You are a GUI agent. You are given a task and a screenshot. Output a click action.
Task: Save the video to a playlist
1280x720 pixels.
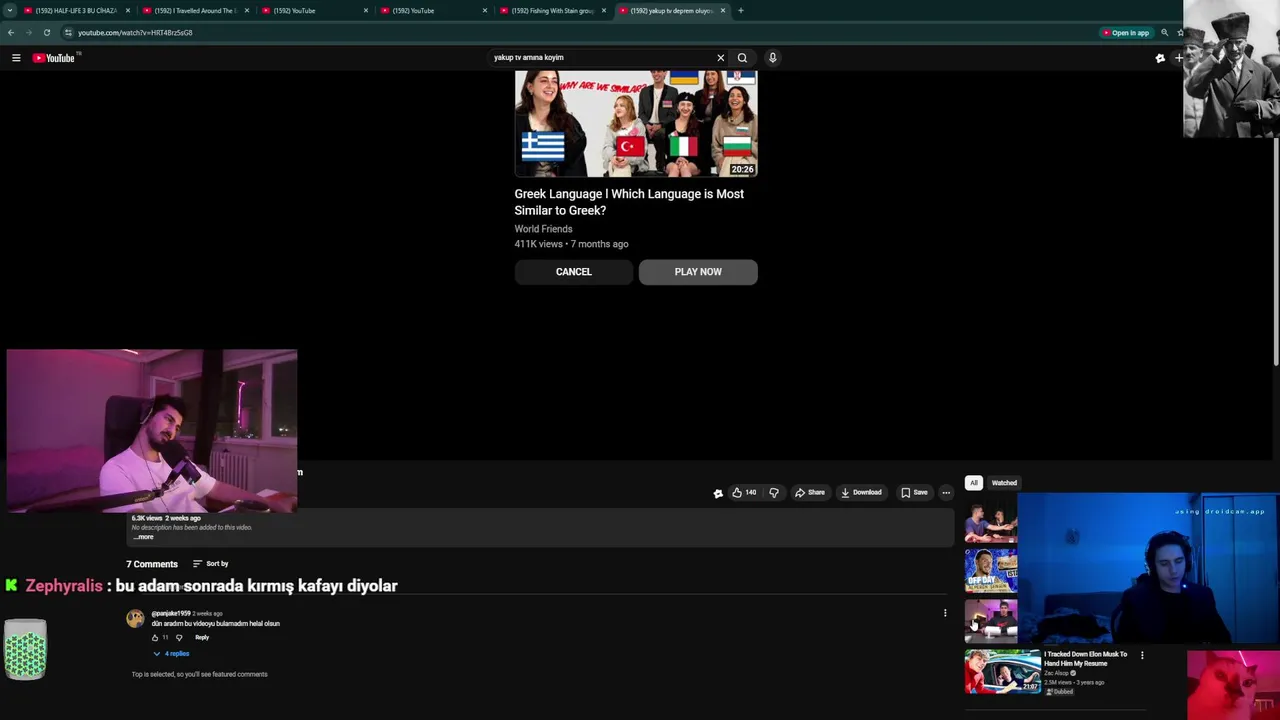coord(914,492)
